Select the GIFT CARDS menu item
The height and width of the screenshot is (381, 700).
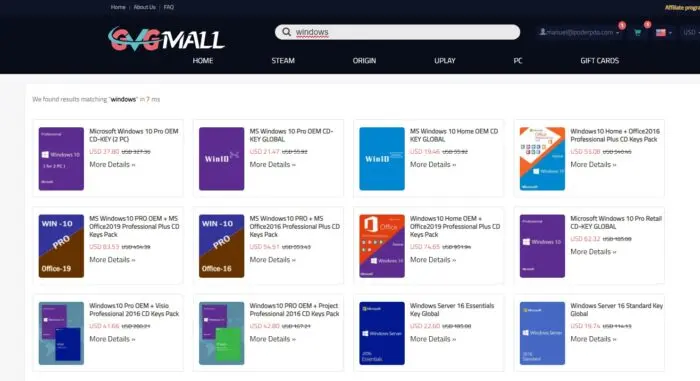point(600,60)
